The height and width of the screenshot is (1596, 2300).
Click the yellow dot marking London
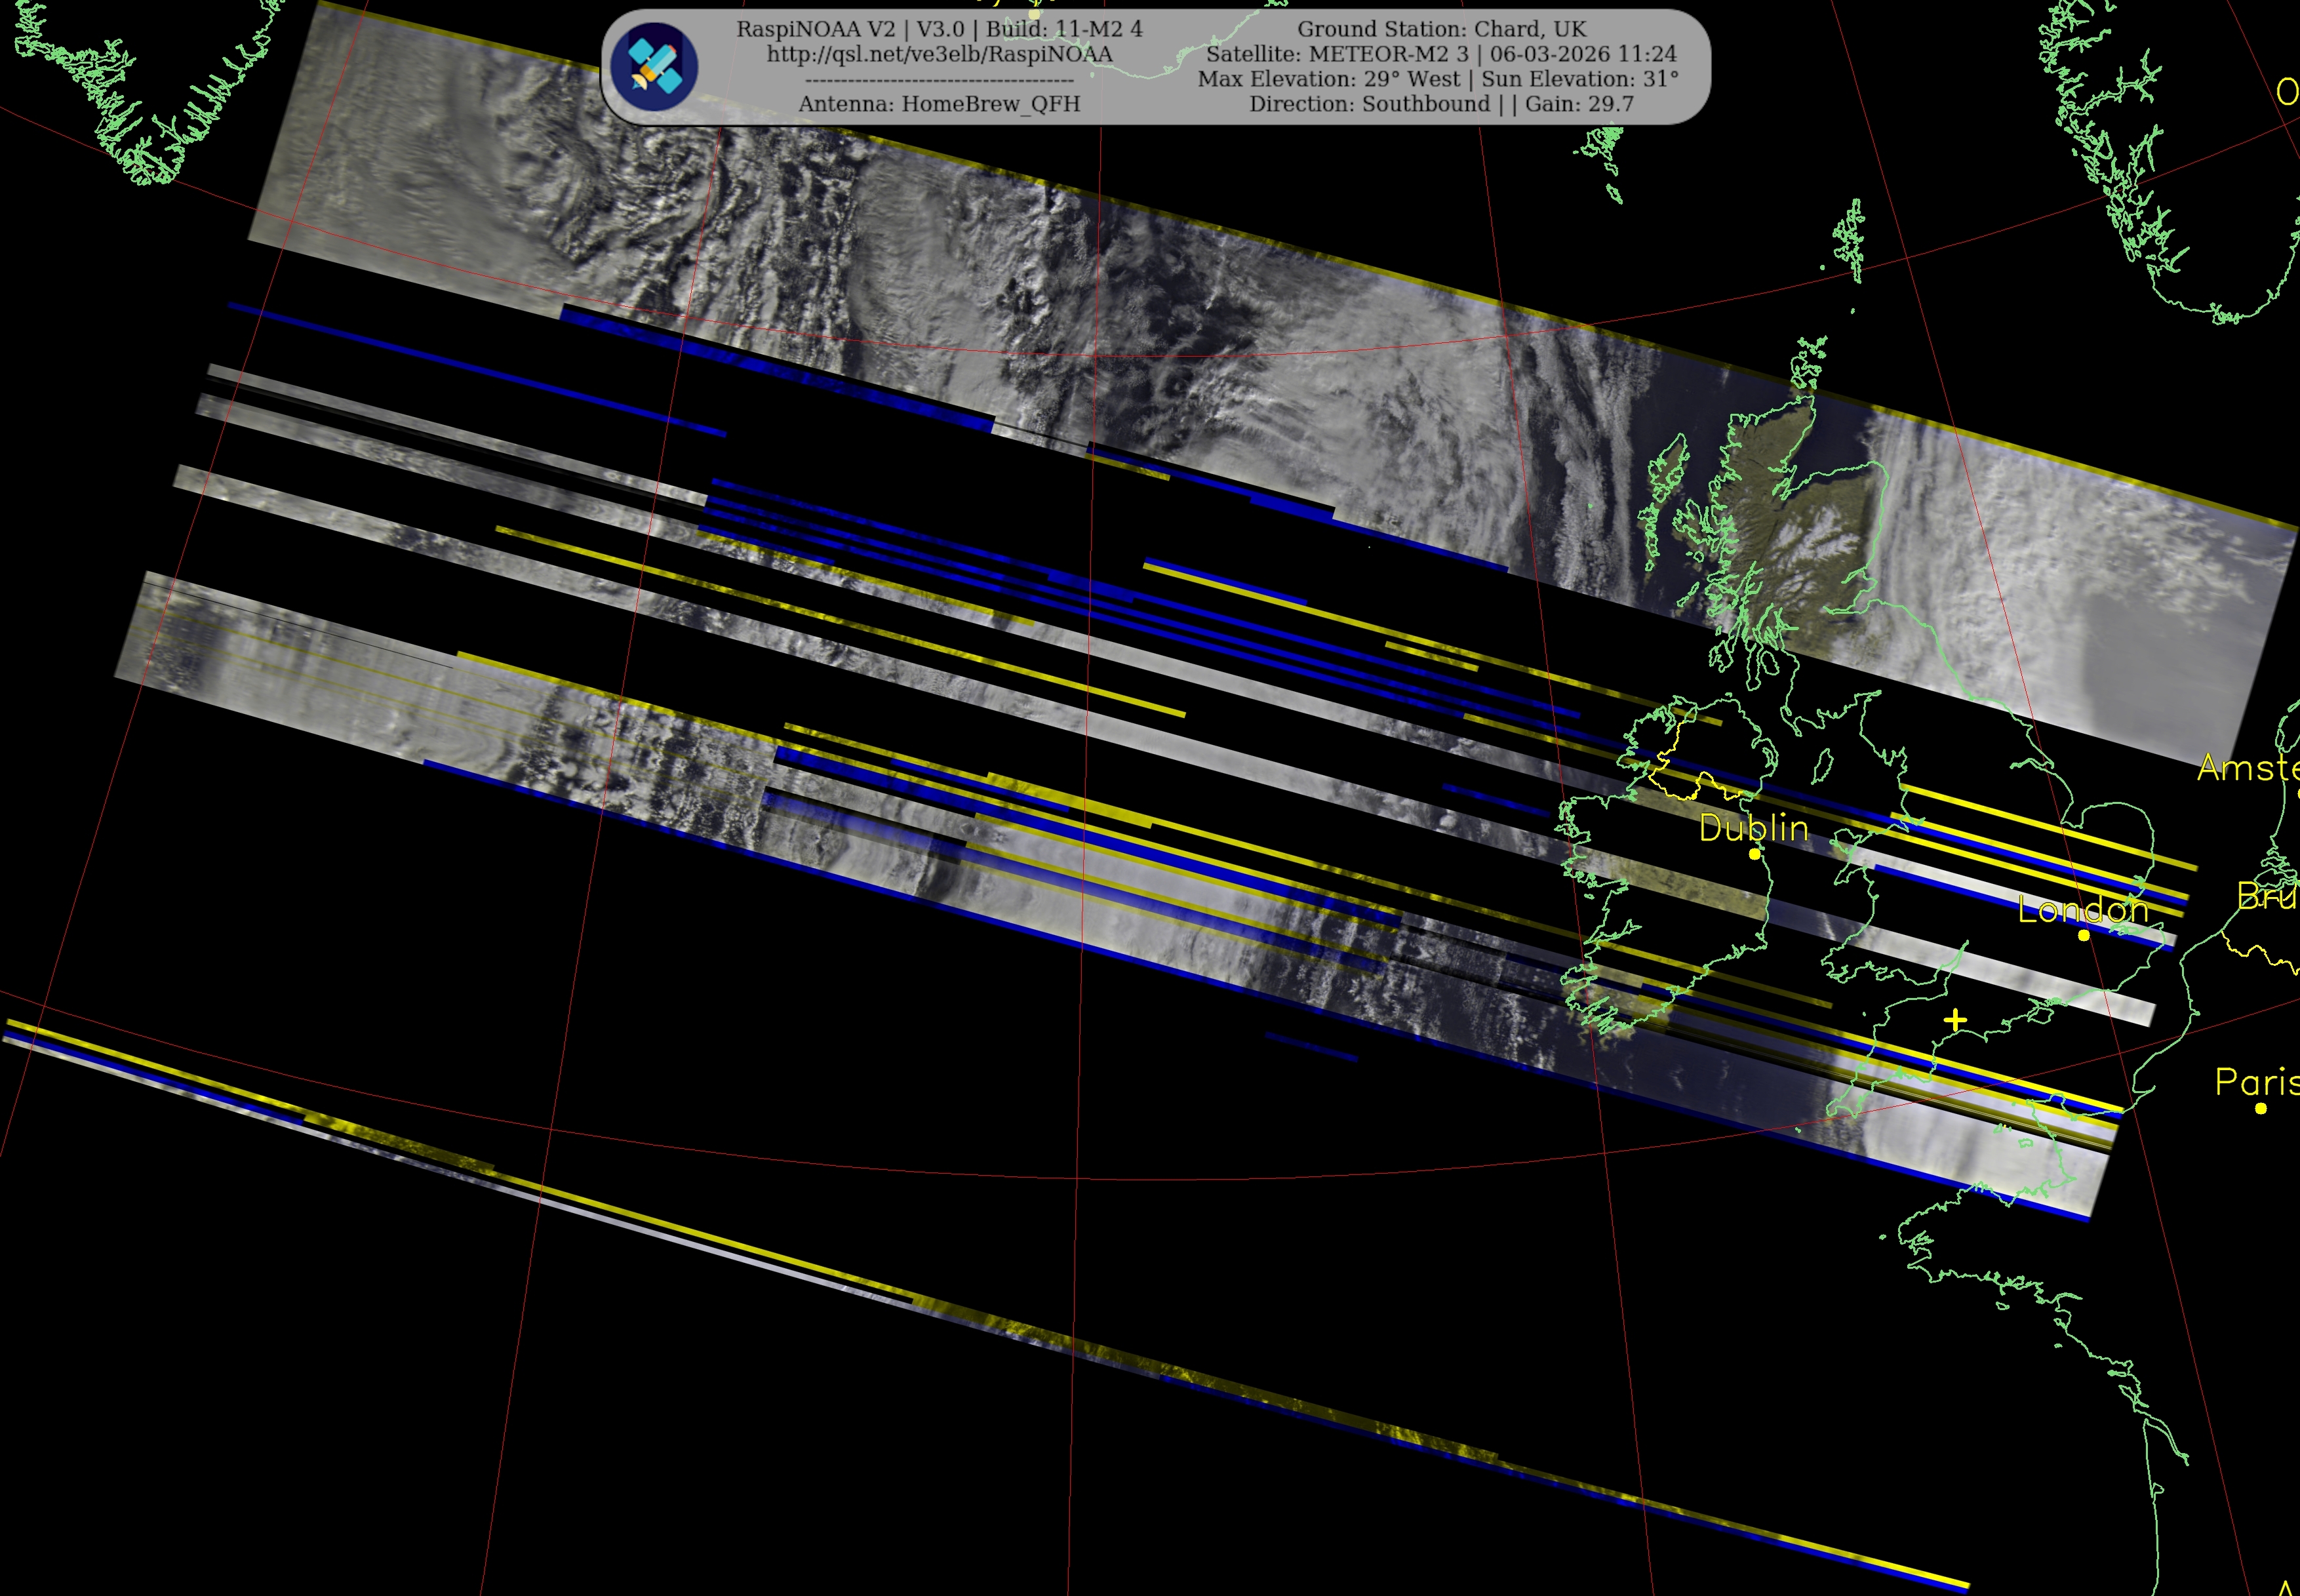(x=2084, y=935)
